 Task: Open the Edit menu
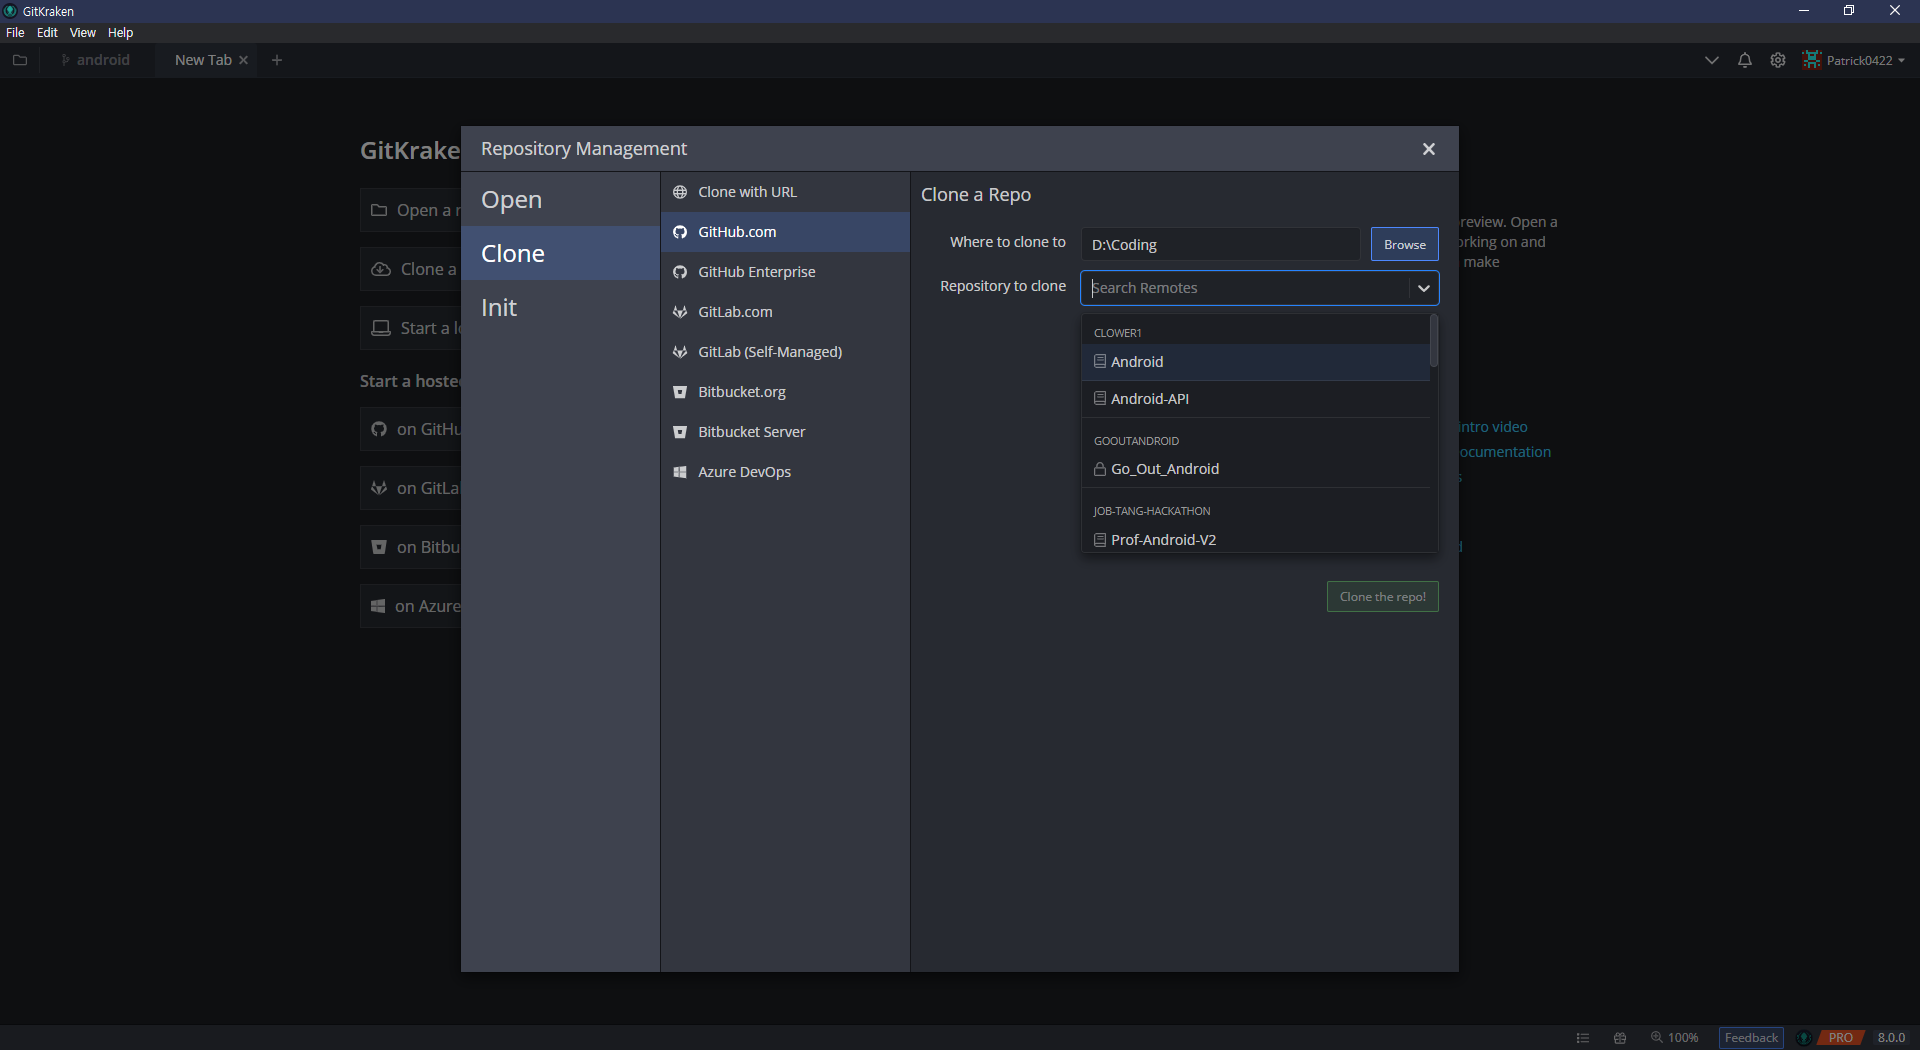pyautogui.click(x=47, y=33)
